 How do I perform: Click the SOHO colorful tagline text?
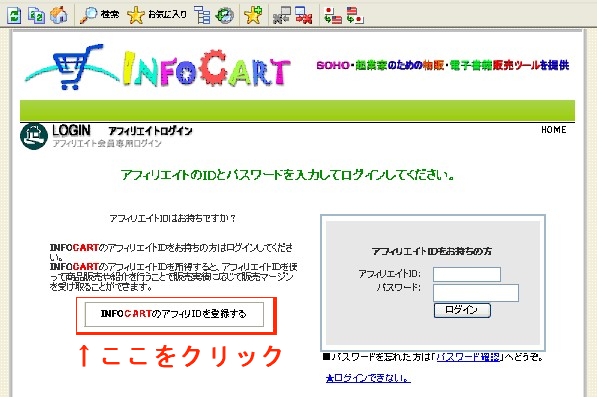(x=443, y=65)
